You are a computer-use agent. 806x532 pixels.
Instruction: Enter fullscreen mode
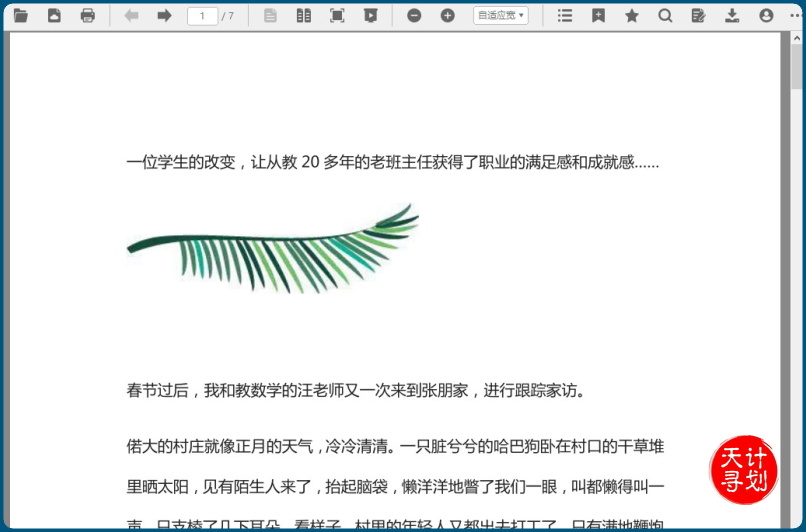tap(337, 15)
